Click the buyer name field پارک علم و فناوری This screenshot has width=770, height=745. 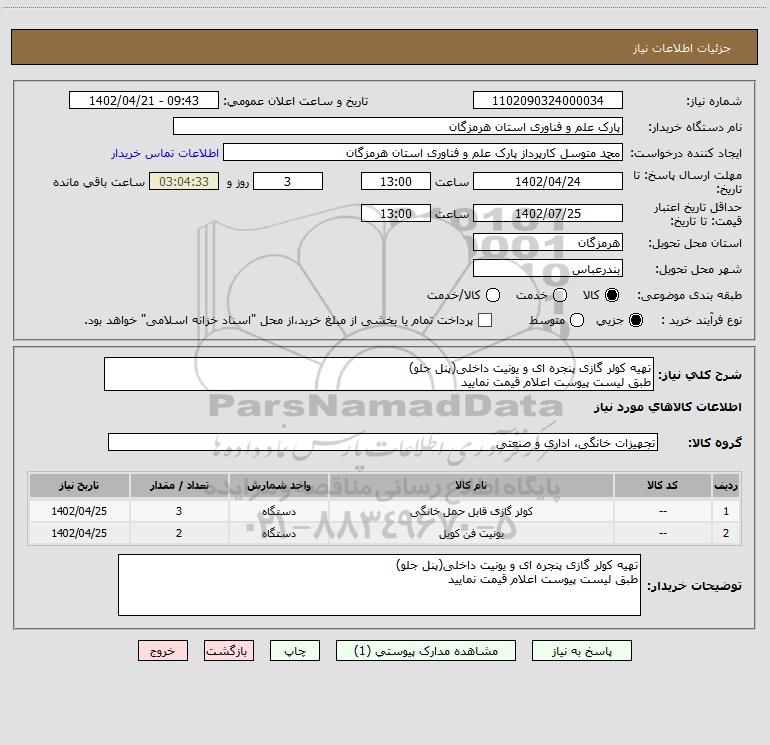pos(398,127)
